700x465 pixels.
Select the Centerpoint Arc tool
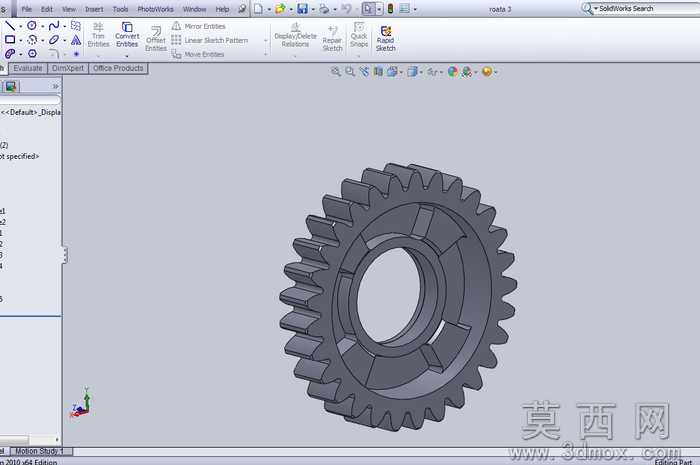tap(32, 40)
